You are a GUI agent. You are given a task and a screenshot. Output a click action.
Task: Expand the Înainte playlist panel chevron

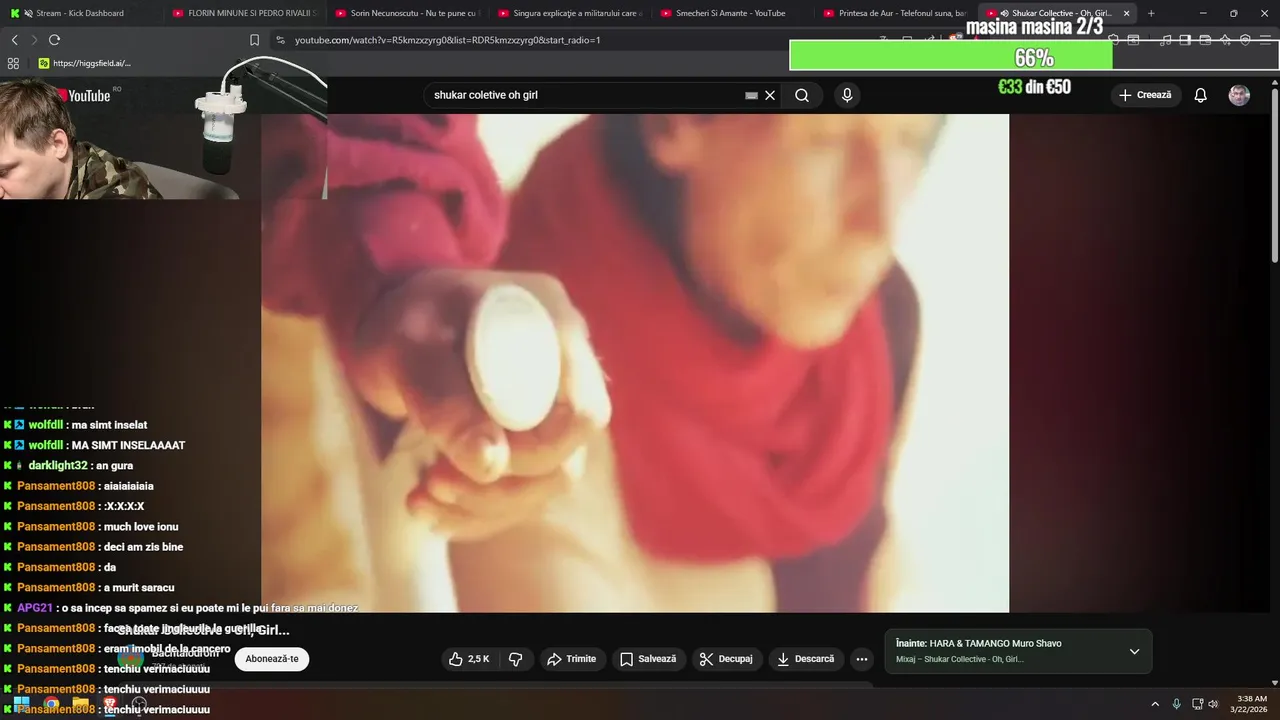pos(1134,651)
